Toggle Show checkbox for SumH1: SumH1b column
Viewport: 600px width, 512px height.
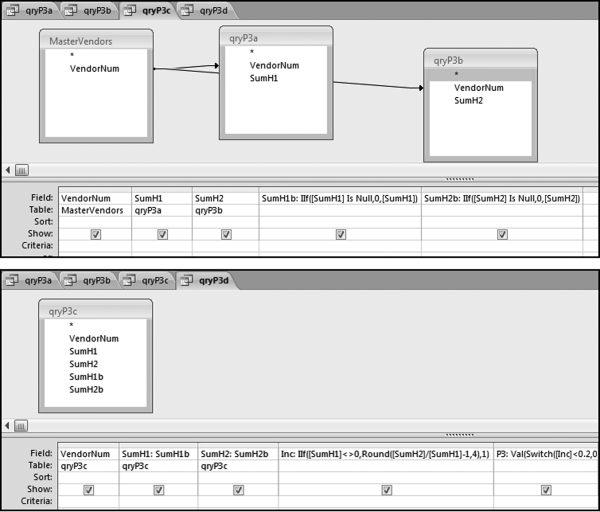tap(158, 490)
